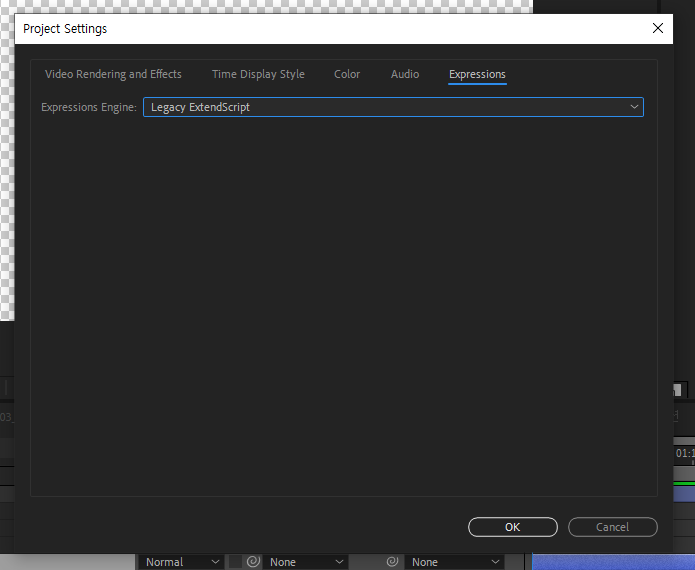695x570 pixels.
Task: Open the second None dropdown in timeline
Action: [454, 562]
